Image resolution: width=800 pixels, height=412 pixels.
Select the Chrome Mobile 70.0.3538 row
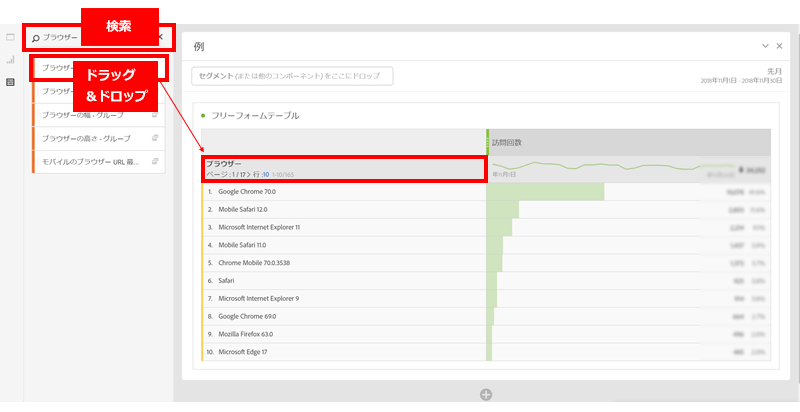[344, 263]
